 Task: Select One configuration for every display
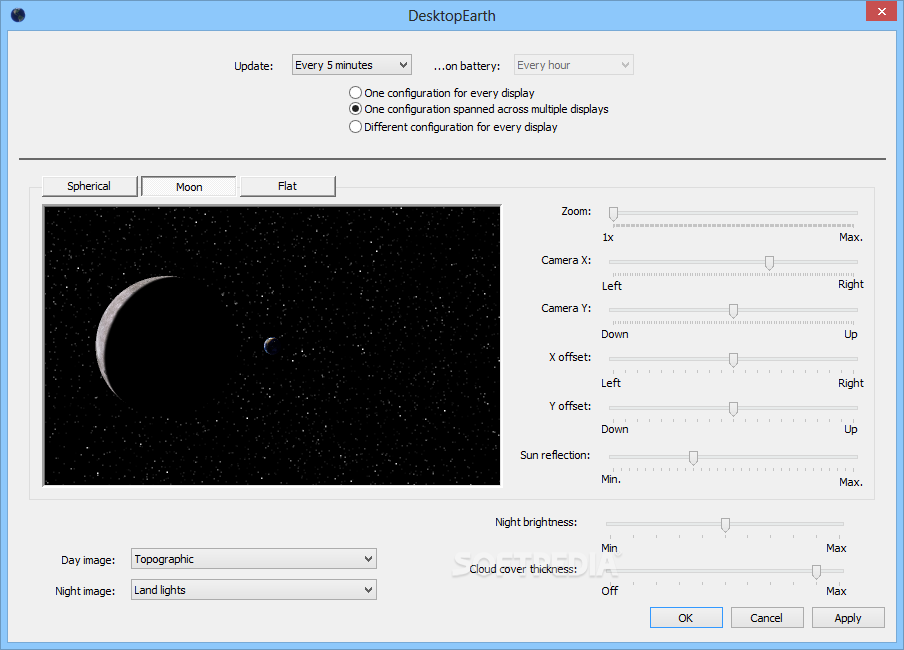(441, 93)
